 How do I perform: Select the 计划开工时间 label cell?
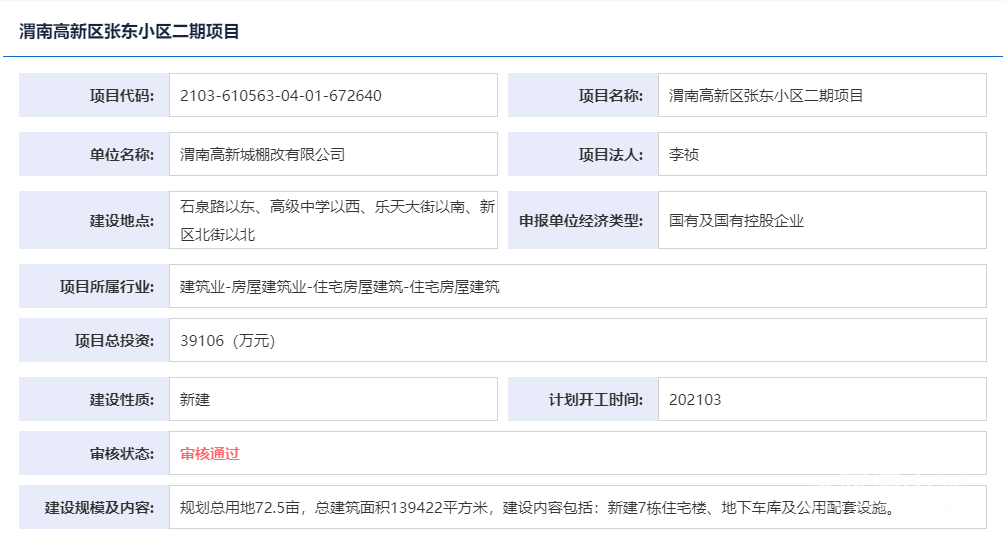[583, 400]
